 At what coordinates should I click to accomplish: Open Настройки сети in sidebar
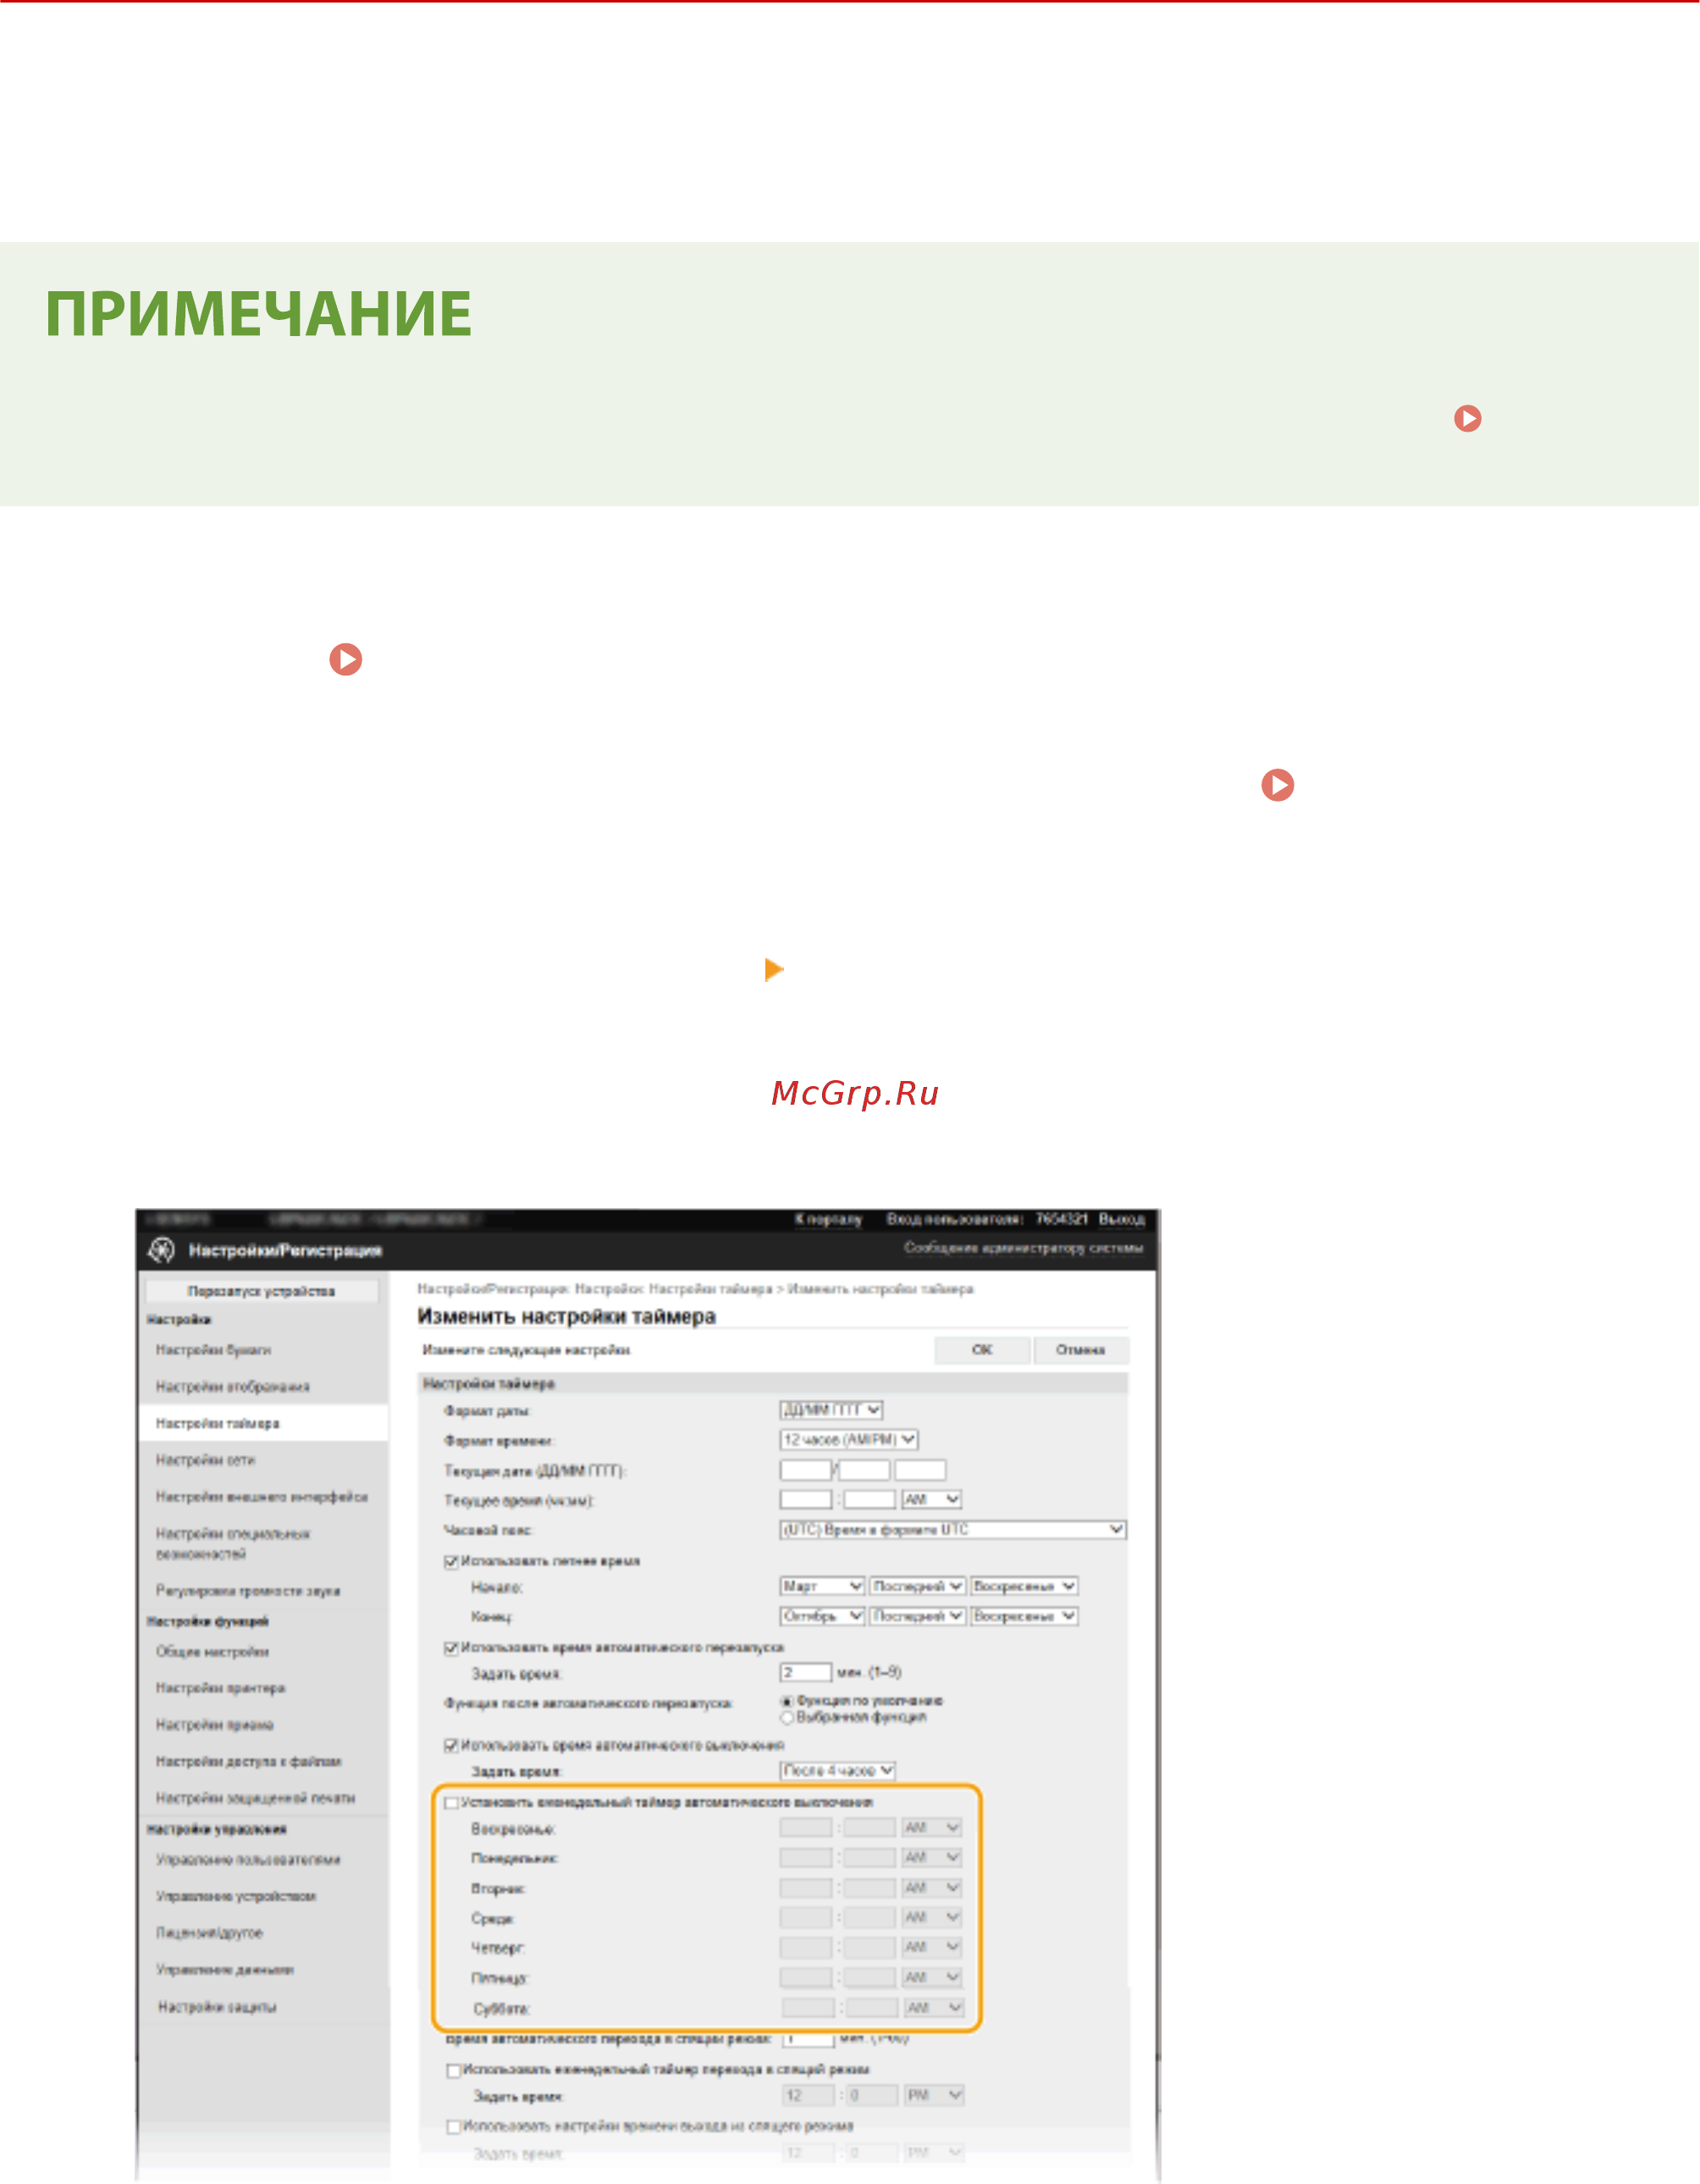pyautogui.click(x=205, y=1460)
